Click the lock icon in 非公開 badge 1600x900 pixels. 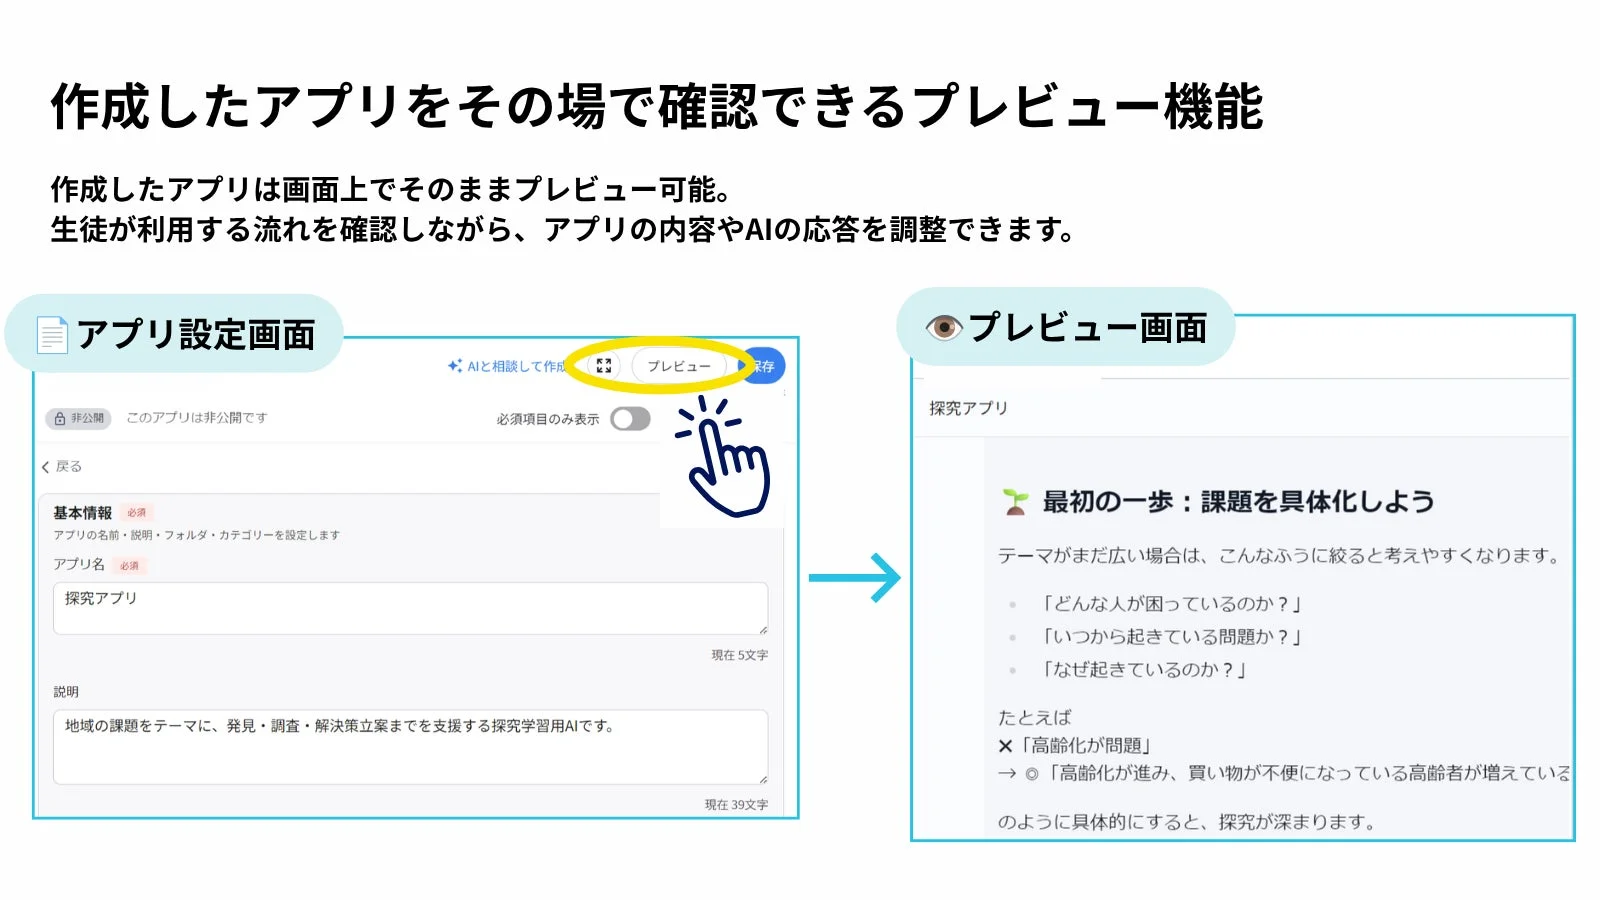(x=60, y=418)
